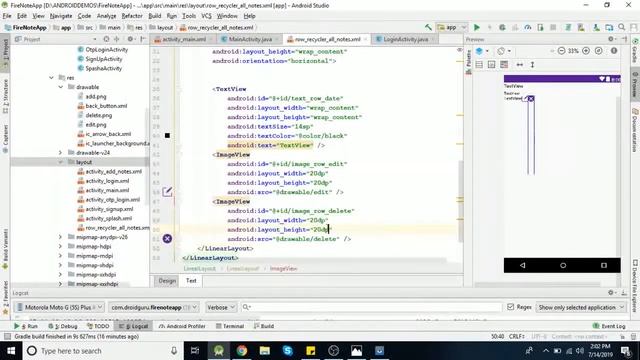Viewport: 640px width, 360px height.
Task: Expand the mipmap-anydpi-v26 folder
Action: (60, 237)
